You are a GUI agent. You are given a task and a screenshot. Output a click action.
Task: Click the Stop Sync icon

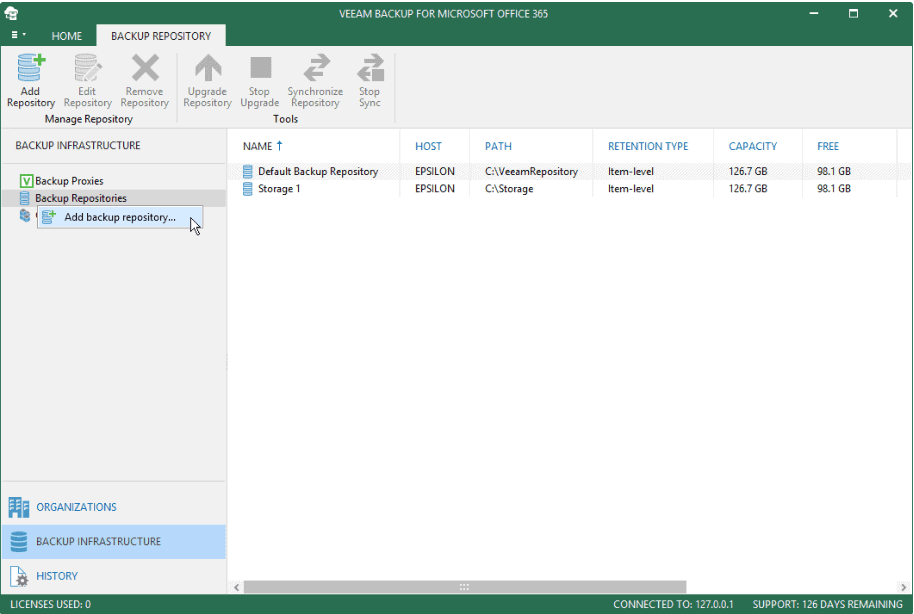point(370,68)
